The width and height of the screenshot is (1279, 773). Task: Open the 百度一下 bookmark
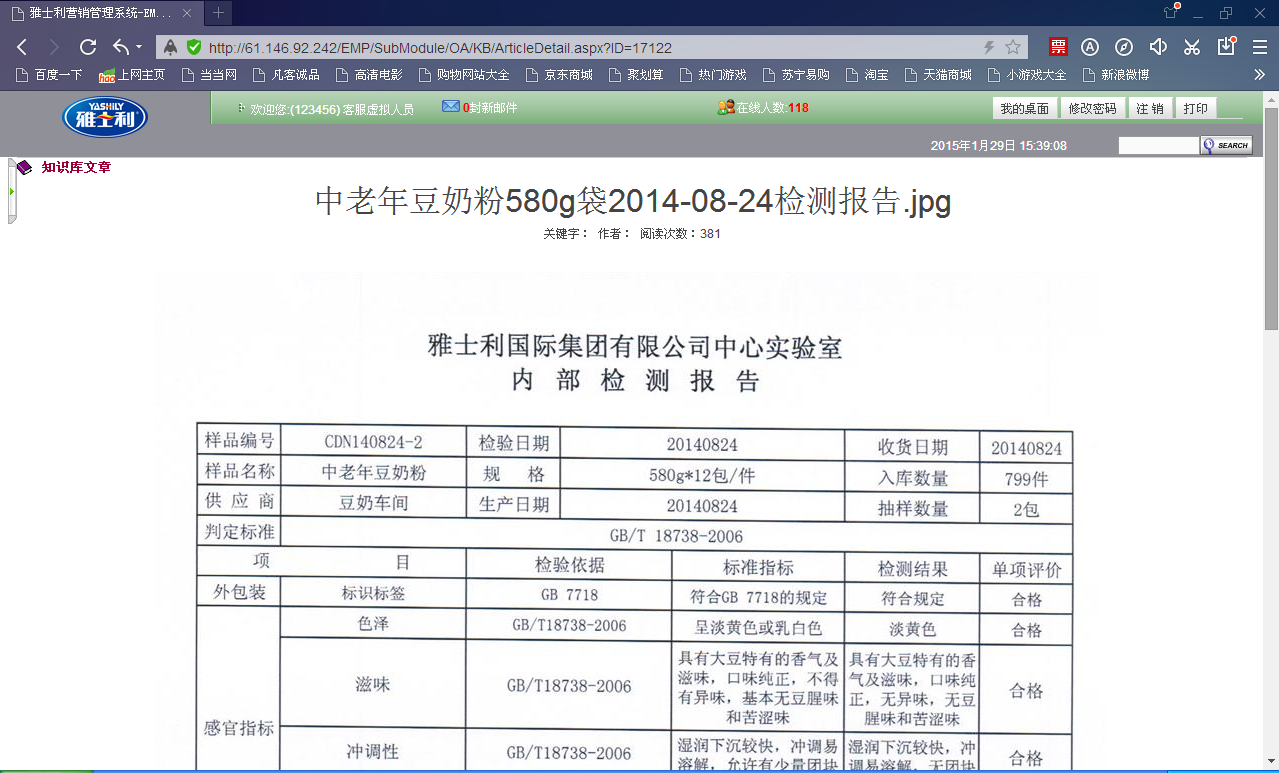(x=50, y=75)
